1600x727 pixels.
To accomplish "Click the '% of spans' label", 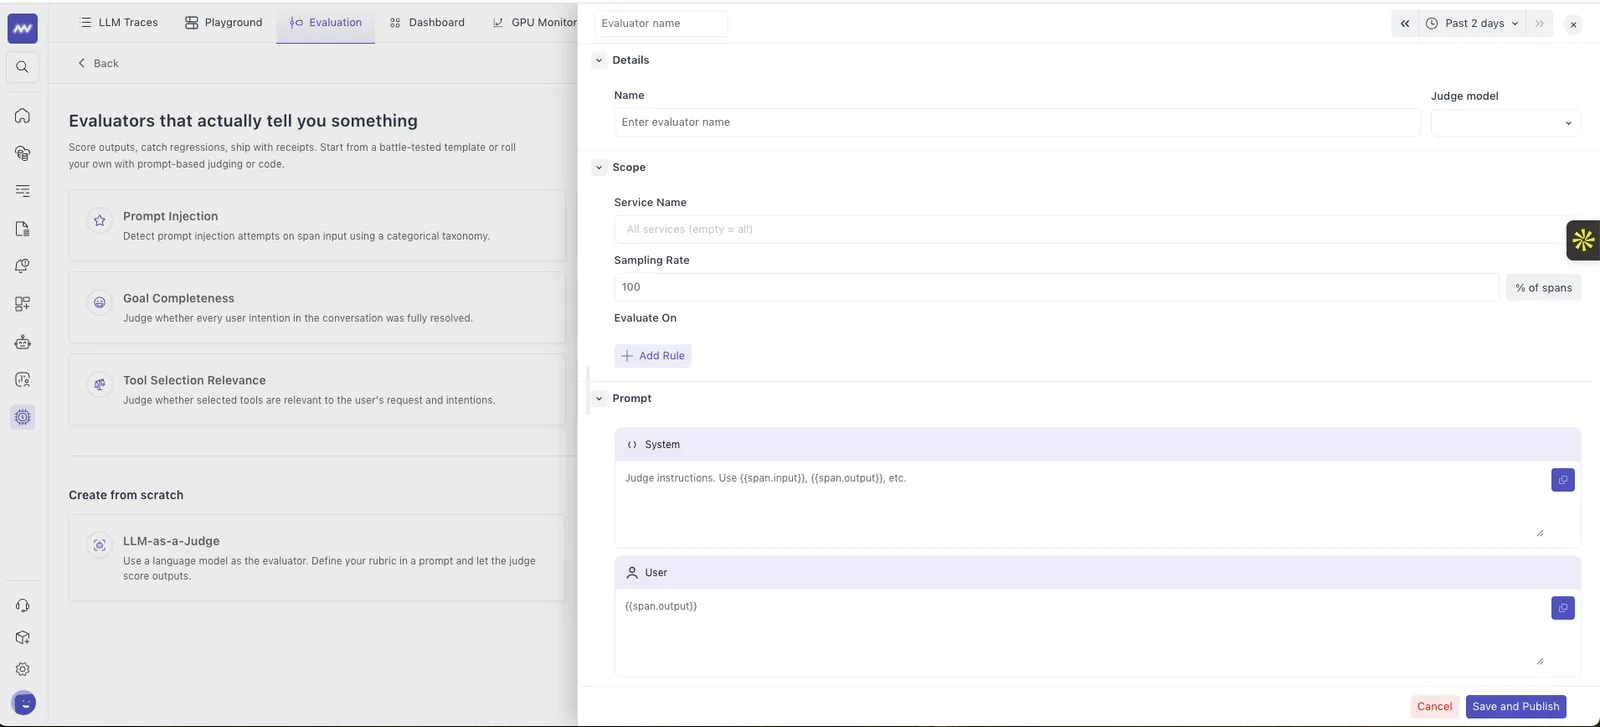I will click(x=1543, y=287).
